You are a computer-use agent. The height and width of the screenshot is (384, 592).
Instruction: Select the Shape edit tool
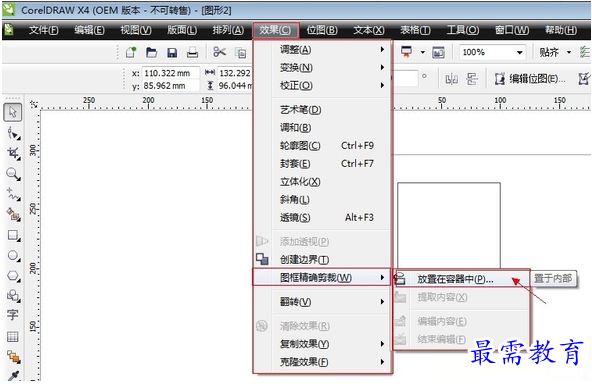coord(14,133)
